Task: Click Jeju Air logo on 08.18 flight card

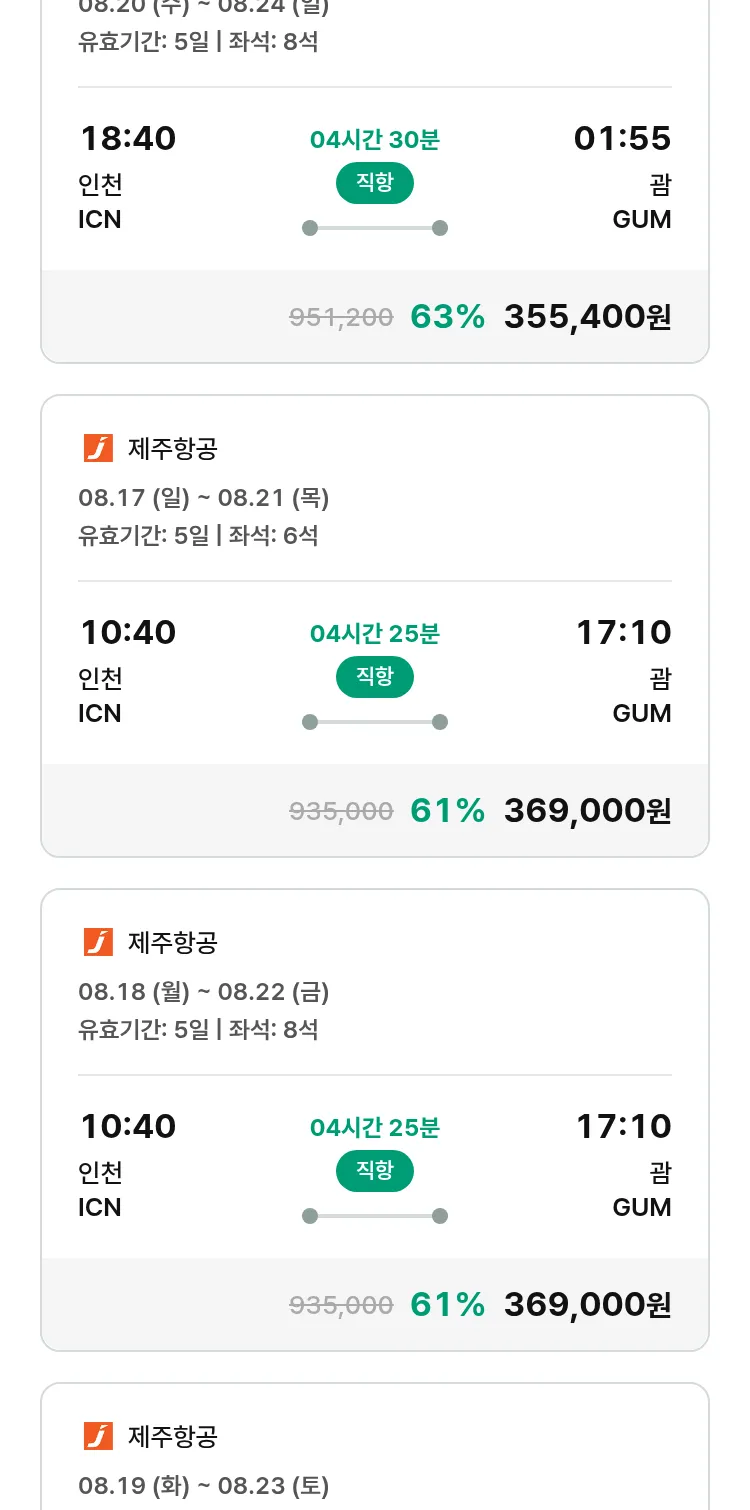Action: pyautogui.click(x=98, y=942)
